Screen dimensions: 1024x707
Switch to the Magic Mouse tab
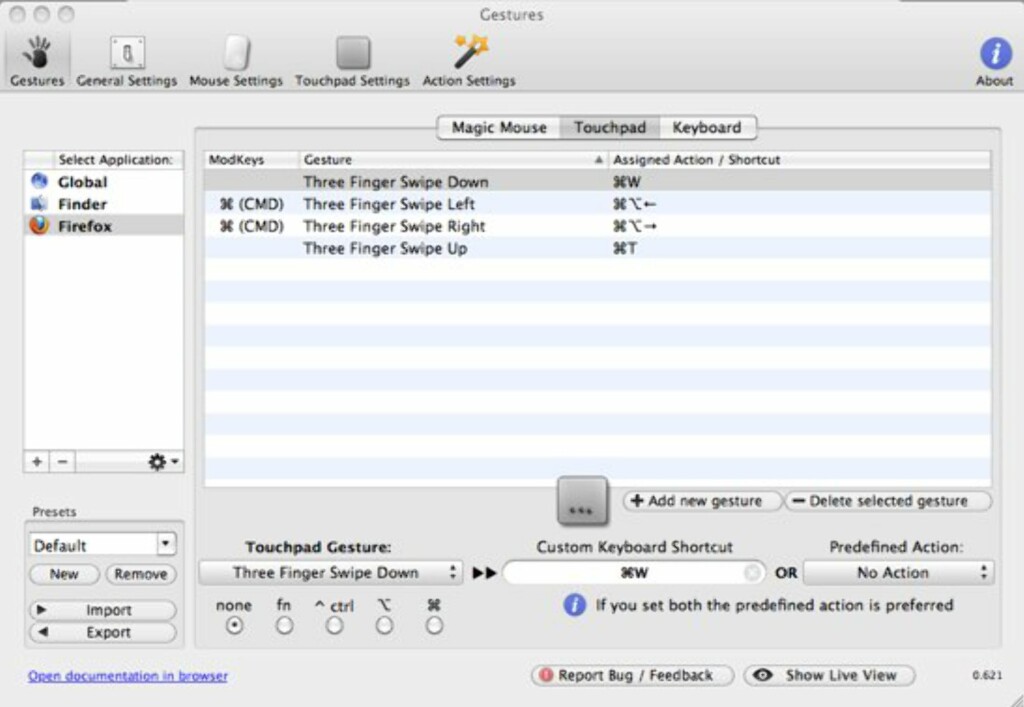pyautogui.click(x=499, y=127)
